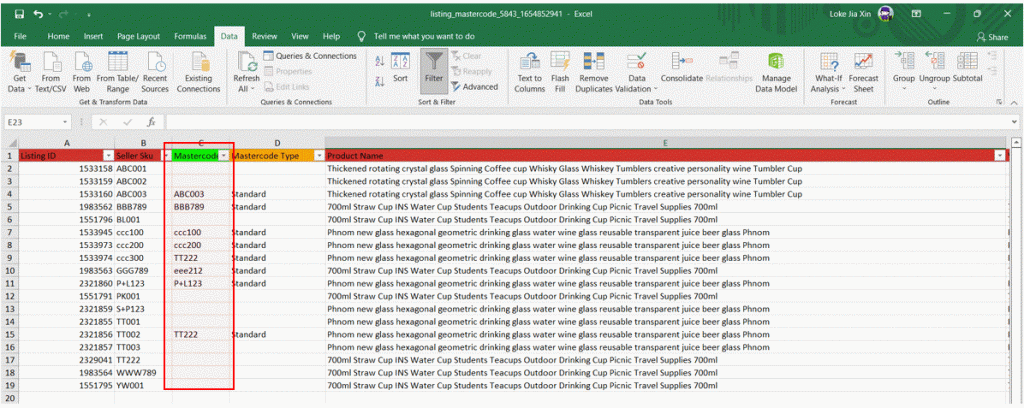Open What-If Analysis menu

pos(829,72)
